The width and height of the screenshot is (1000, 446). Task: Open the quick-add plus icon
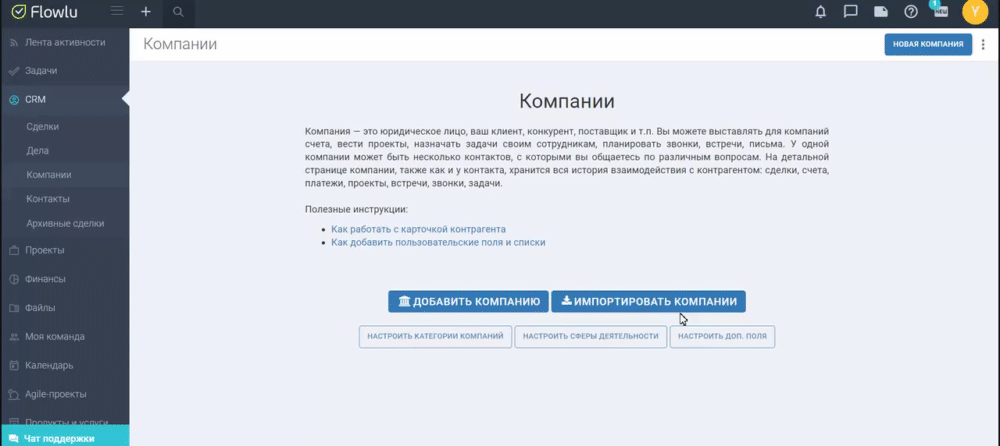point(145,11)
